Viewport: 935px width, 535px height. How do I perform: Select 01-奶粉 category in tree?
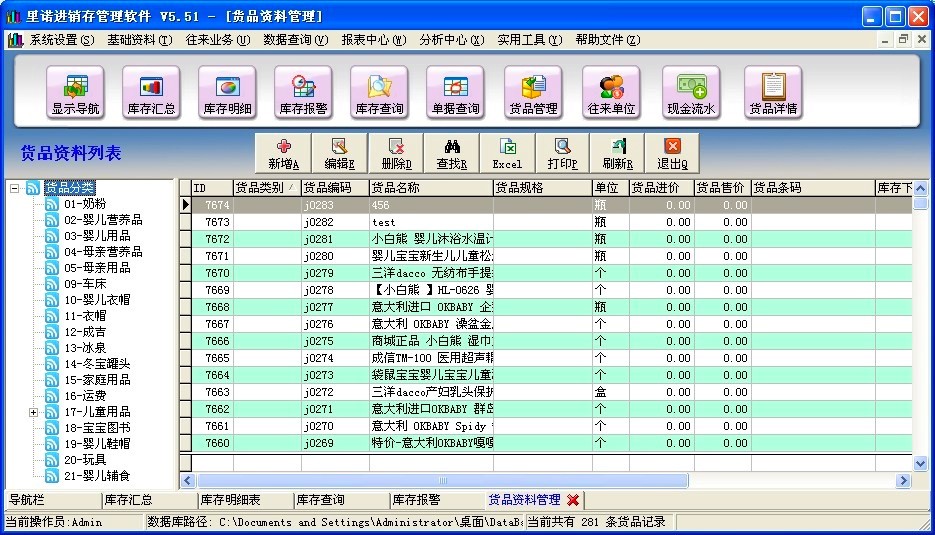[85, 204]
